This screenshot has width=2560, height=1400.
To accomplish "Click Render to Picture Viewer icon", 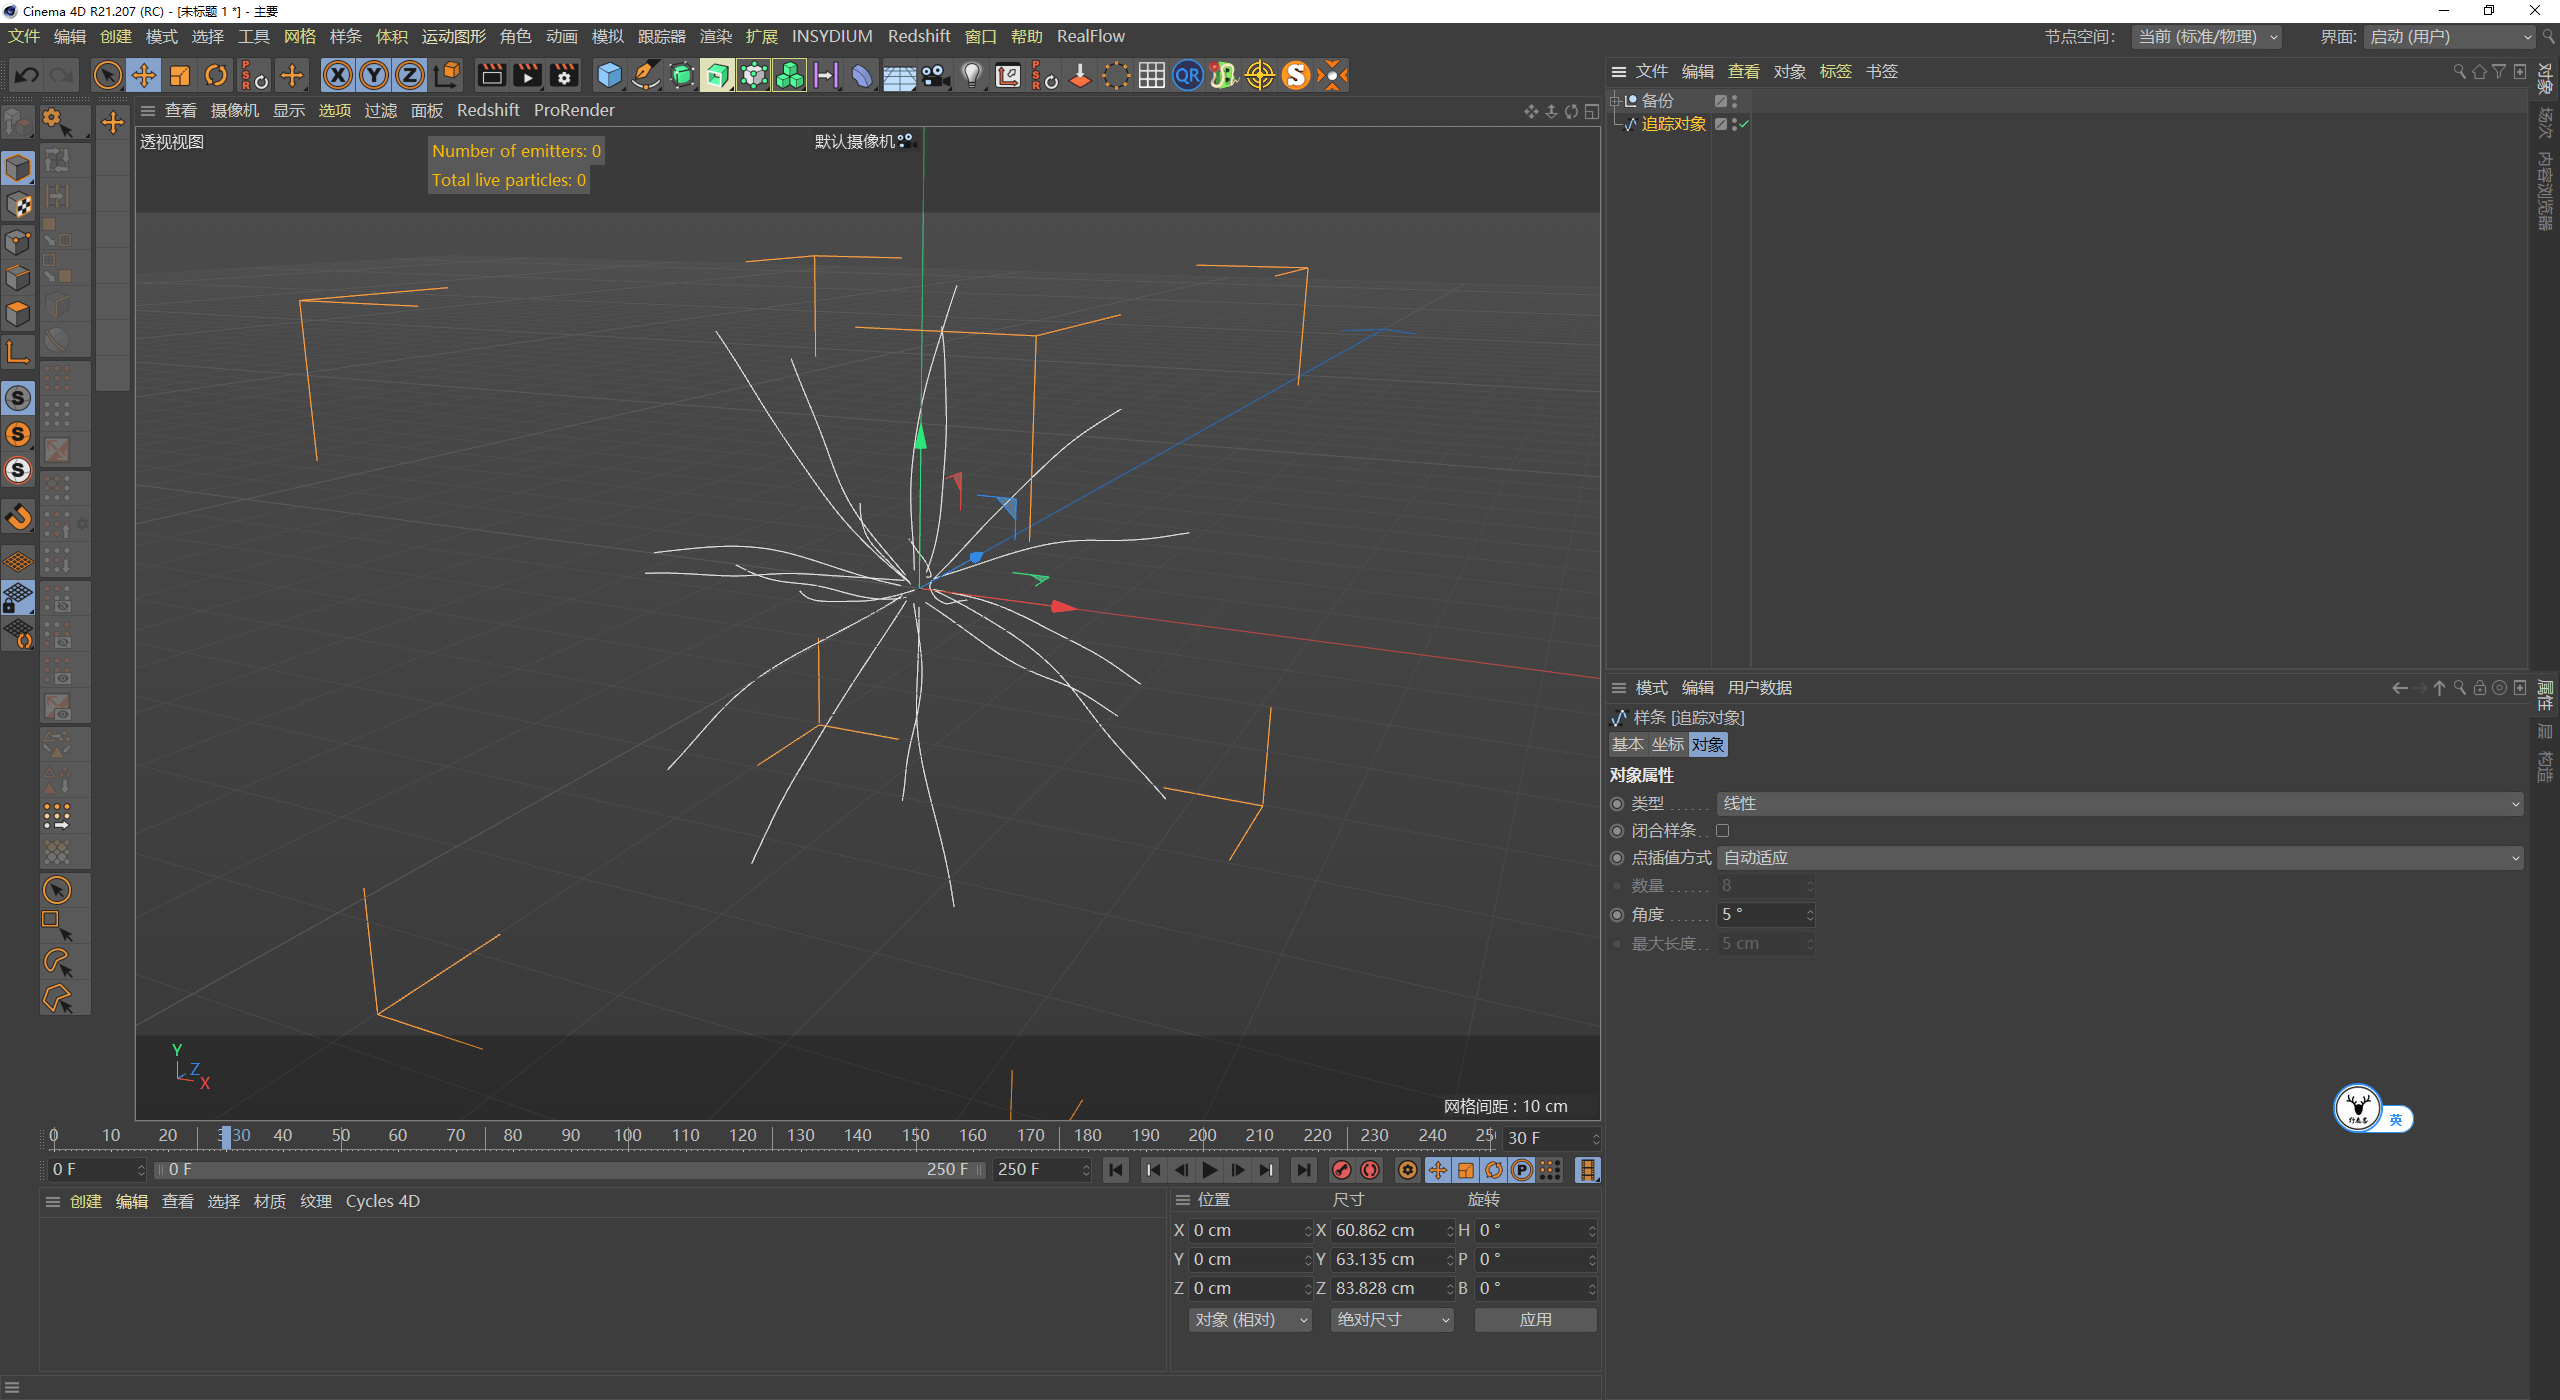I will 526,75.
